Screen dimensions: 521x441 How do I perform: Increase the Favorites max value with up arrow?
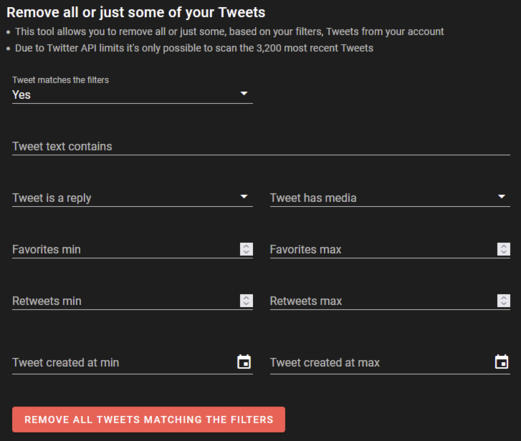coord(504,246)
